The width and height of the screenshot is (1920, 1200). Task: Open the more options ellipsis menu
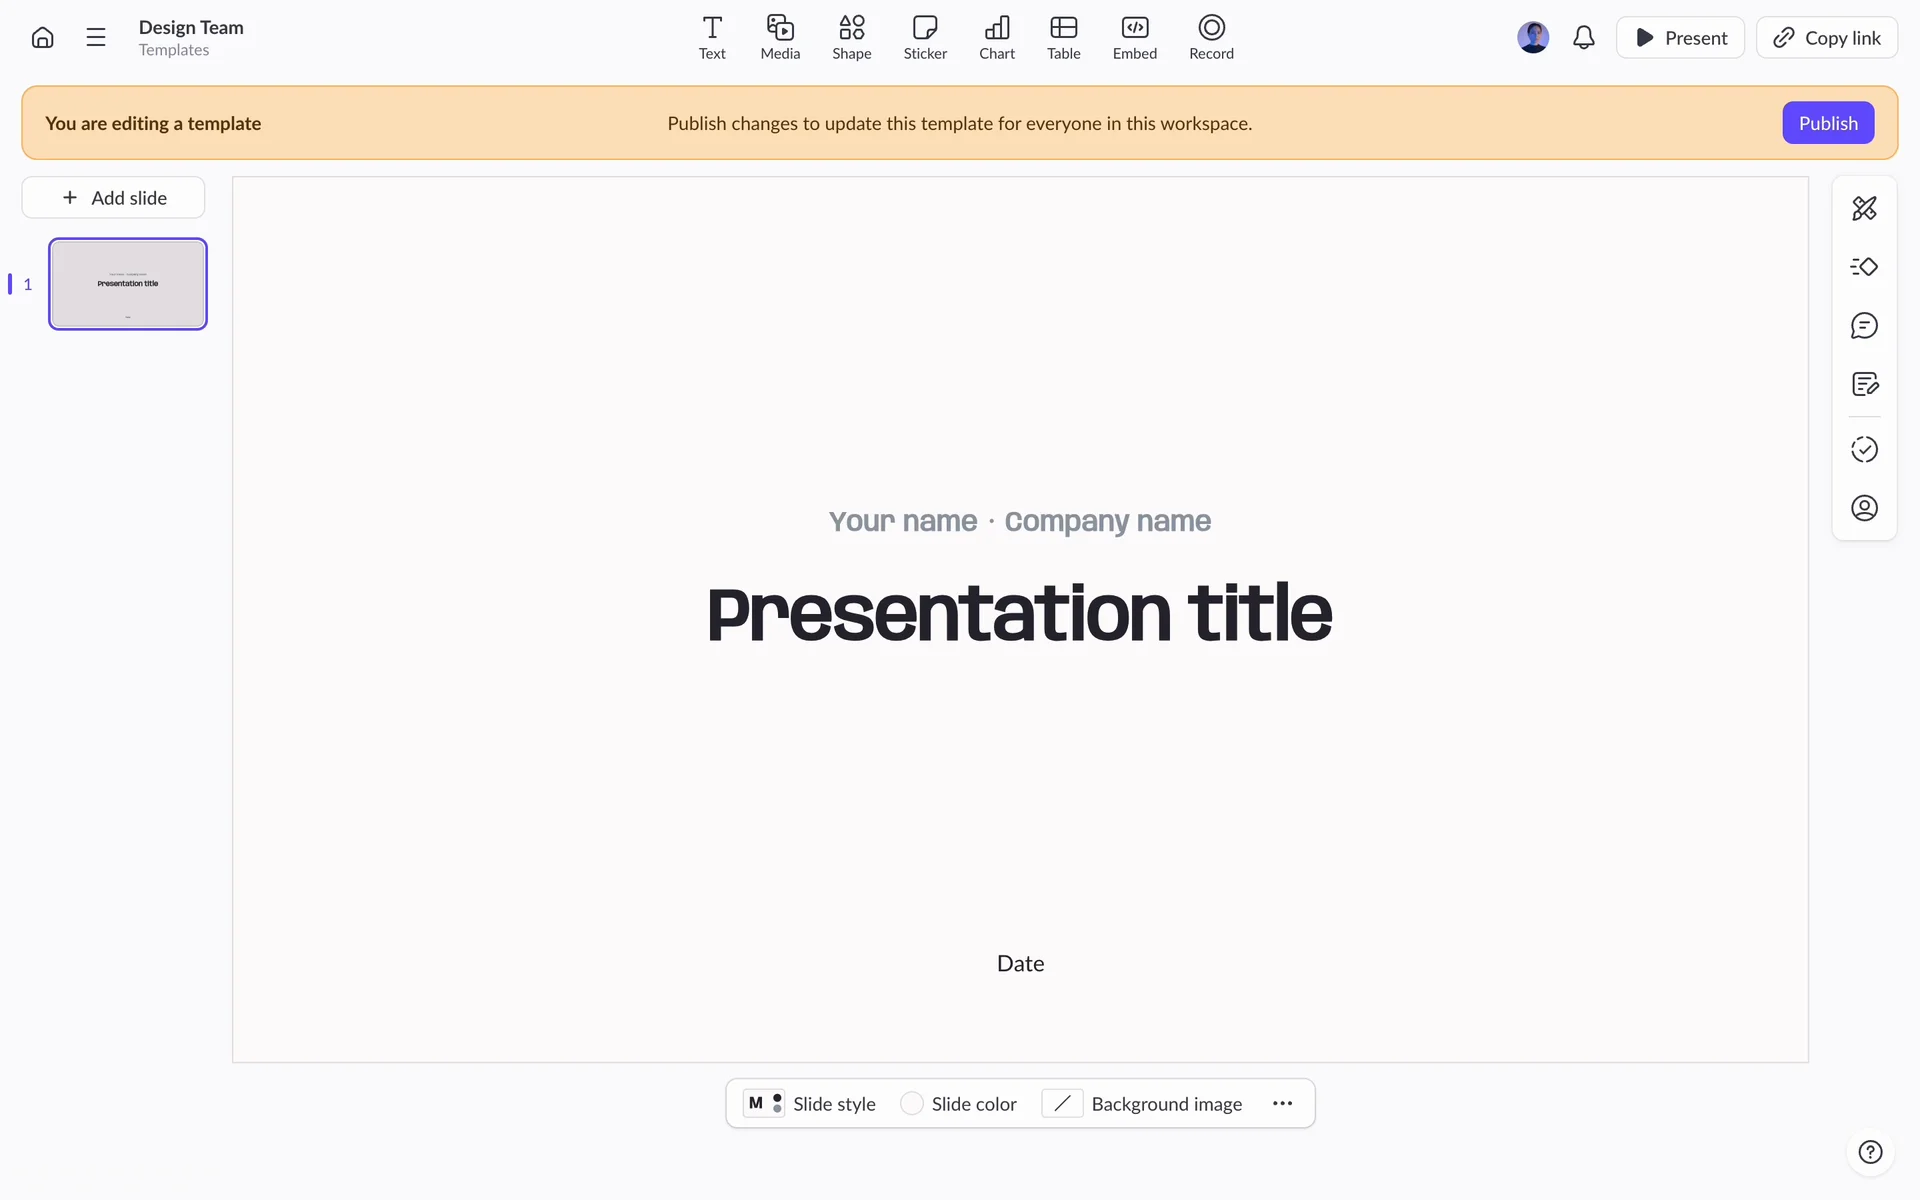(x=1282, y=1103)
